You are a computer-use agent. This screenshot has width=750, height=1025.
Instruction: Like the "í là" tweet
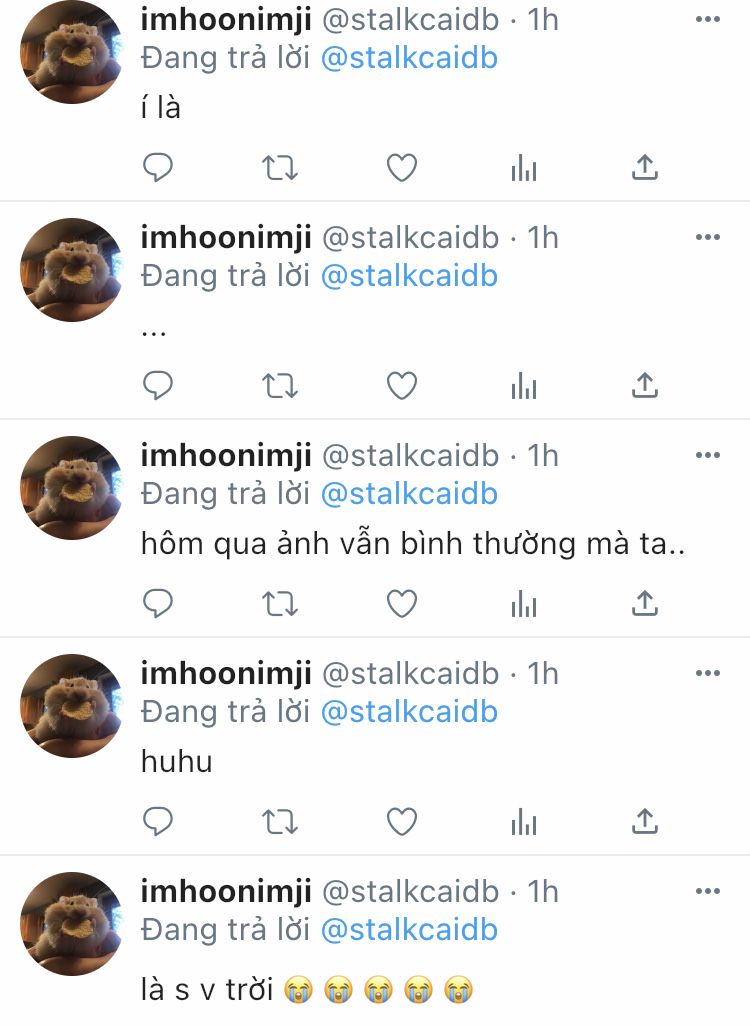click(401, 168)
